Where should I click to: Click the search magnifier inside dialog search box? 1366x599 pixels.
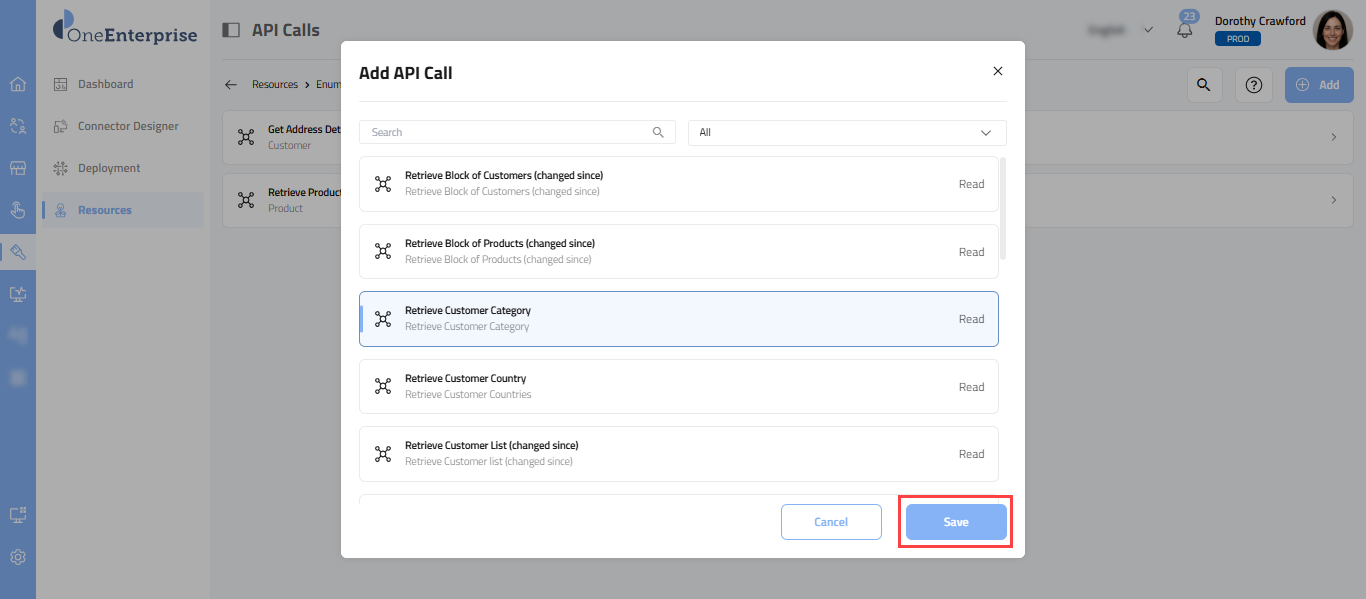pos(658,132)
